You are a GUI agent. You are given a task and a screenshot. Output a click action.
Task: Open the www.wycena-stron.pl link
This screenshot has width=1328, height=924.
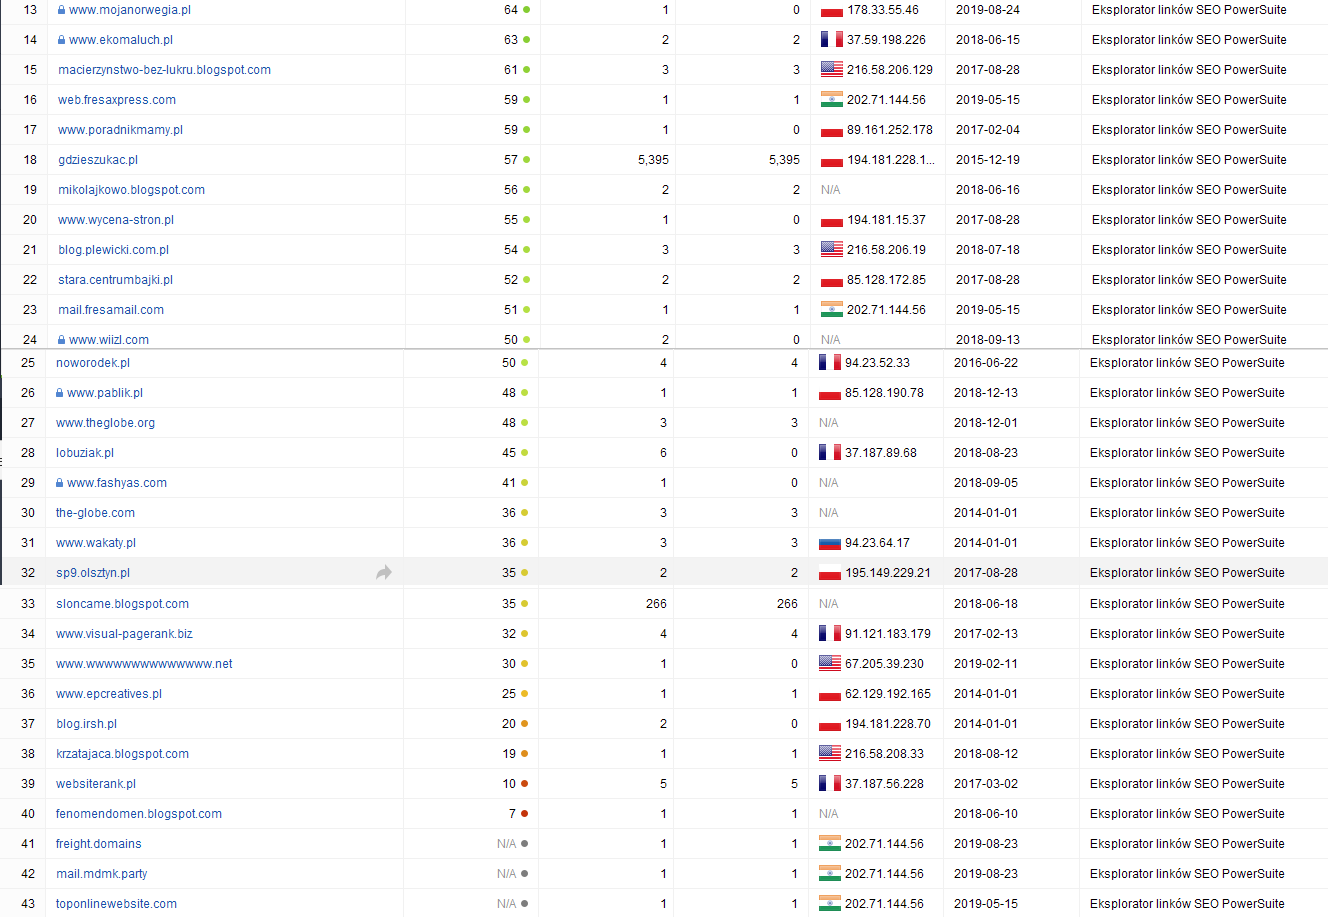click(116, 220)
